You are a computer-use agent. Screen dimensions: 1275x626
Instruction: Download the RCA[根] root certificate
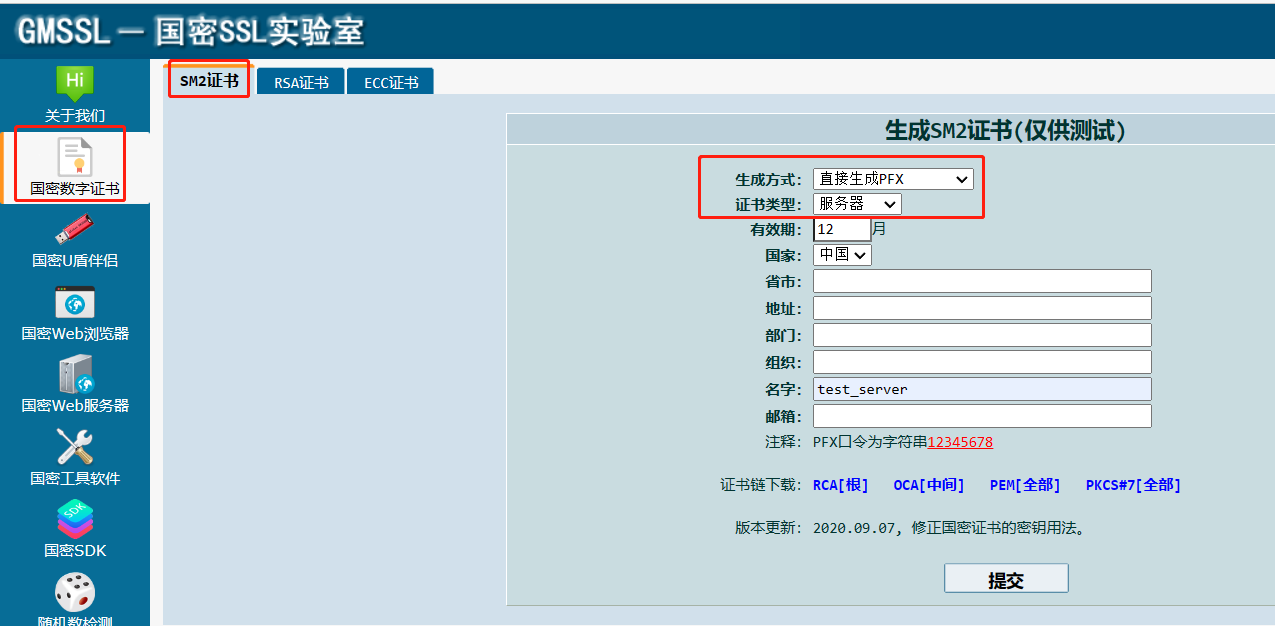(x=839, y=484)
